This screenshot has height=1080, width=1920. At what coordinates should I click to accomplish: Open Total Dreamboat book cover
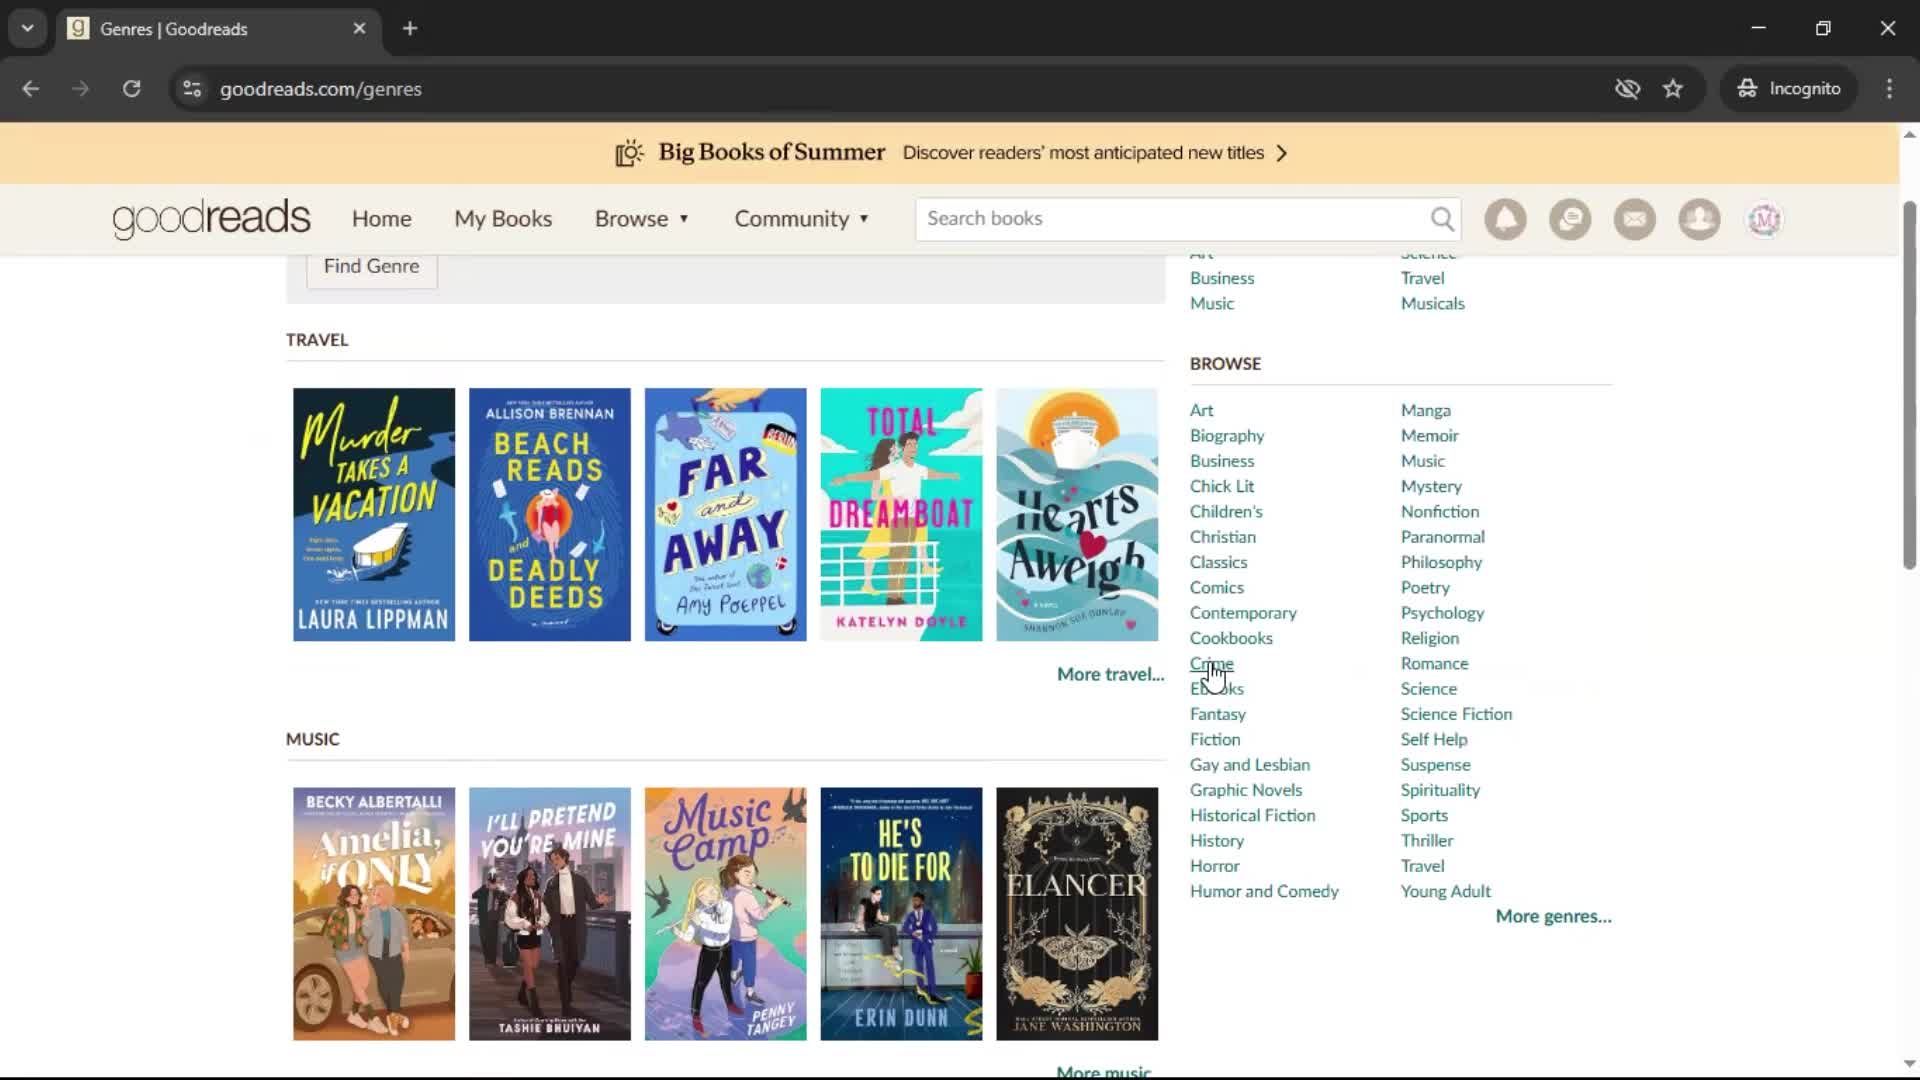click(901, 515)
